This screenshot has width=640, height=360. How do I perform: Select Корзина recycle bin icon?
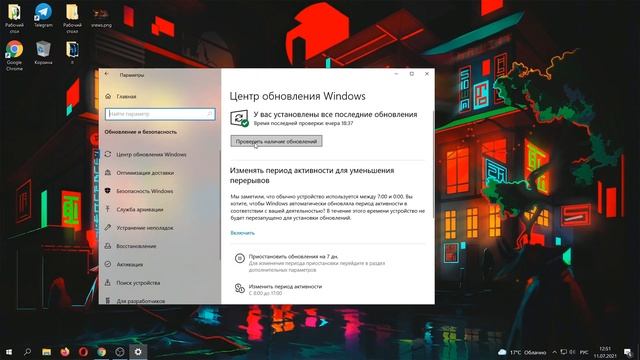tap(43, 53)
